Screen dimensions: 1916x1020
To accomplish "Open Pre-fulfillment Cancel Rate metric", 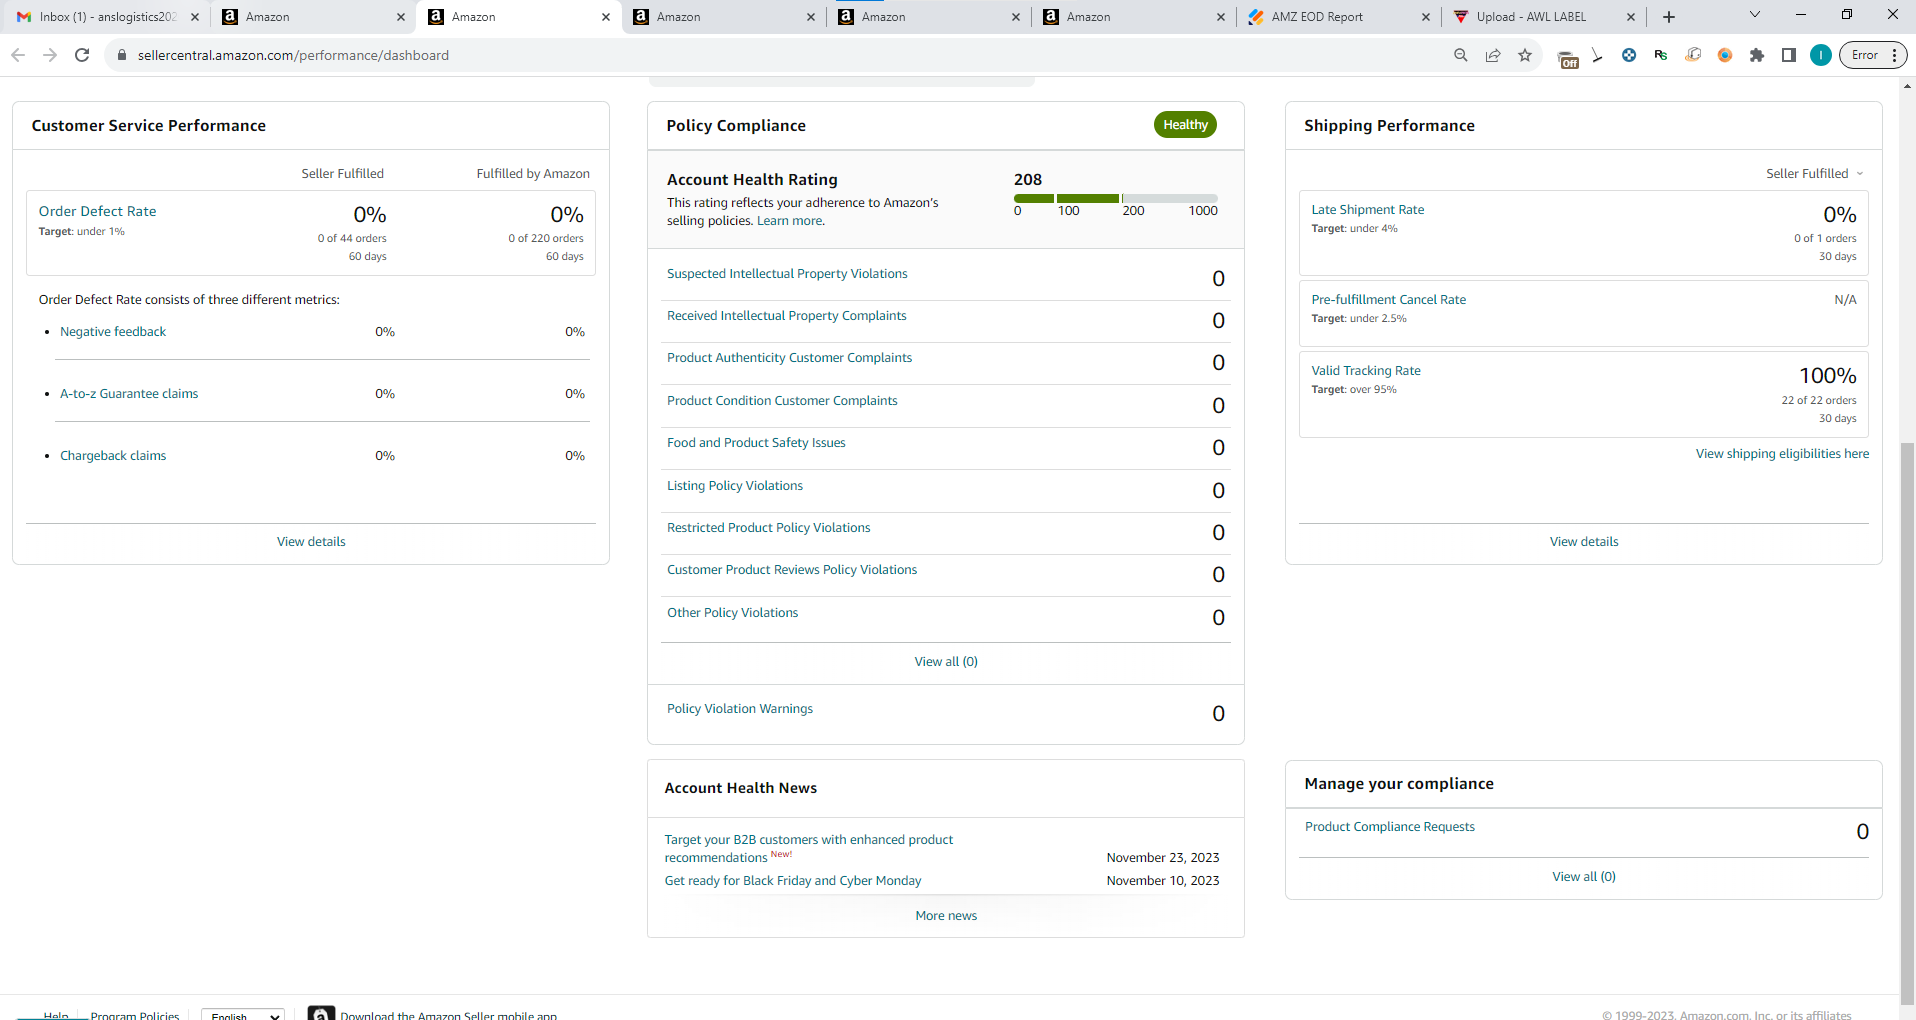I will coord(1389,299).
